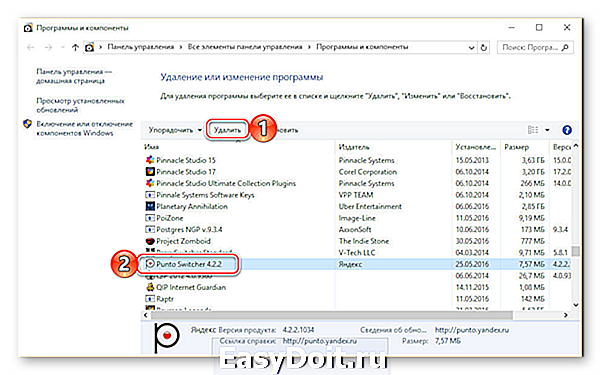This screenshot has width=600, height=375.
Task: Click the search box for programs
Action: pos(535,47)
